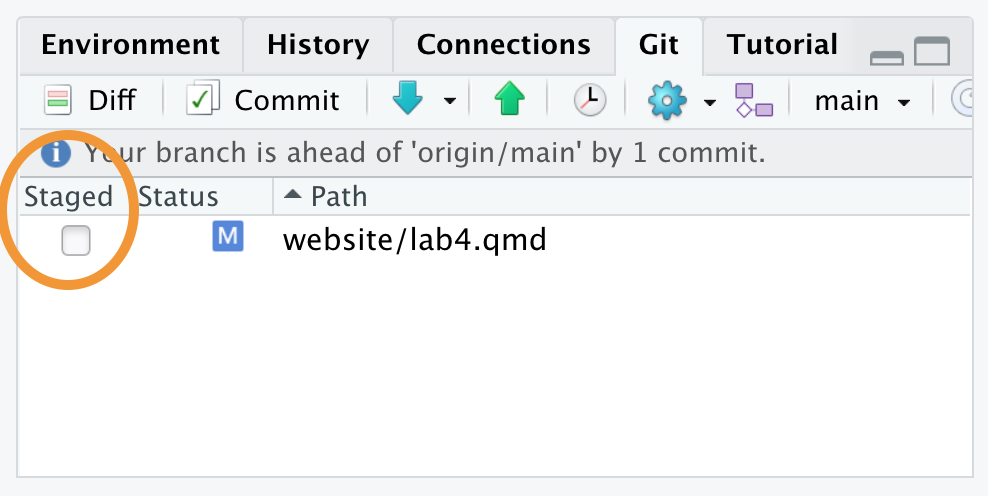988x496 pixels.
Task: Click the purple New Branch icon
Action: (754, 100)
